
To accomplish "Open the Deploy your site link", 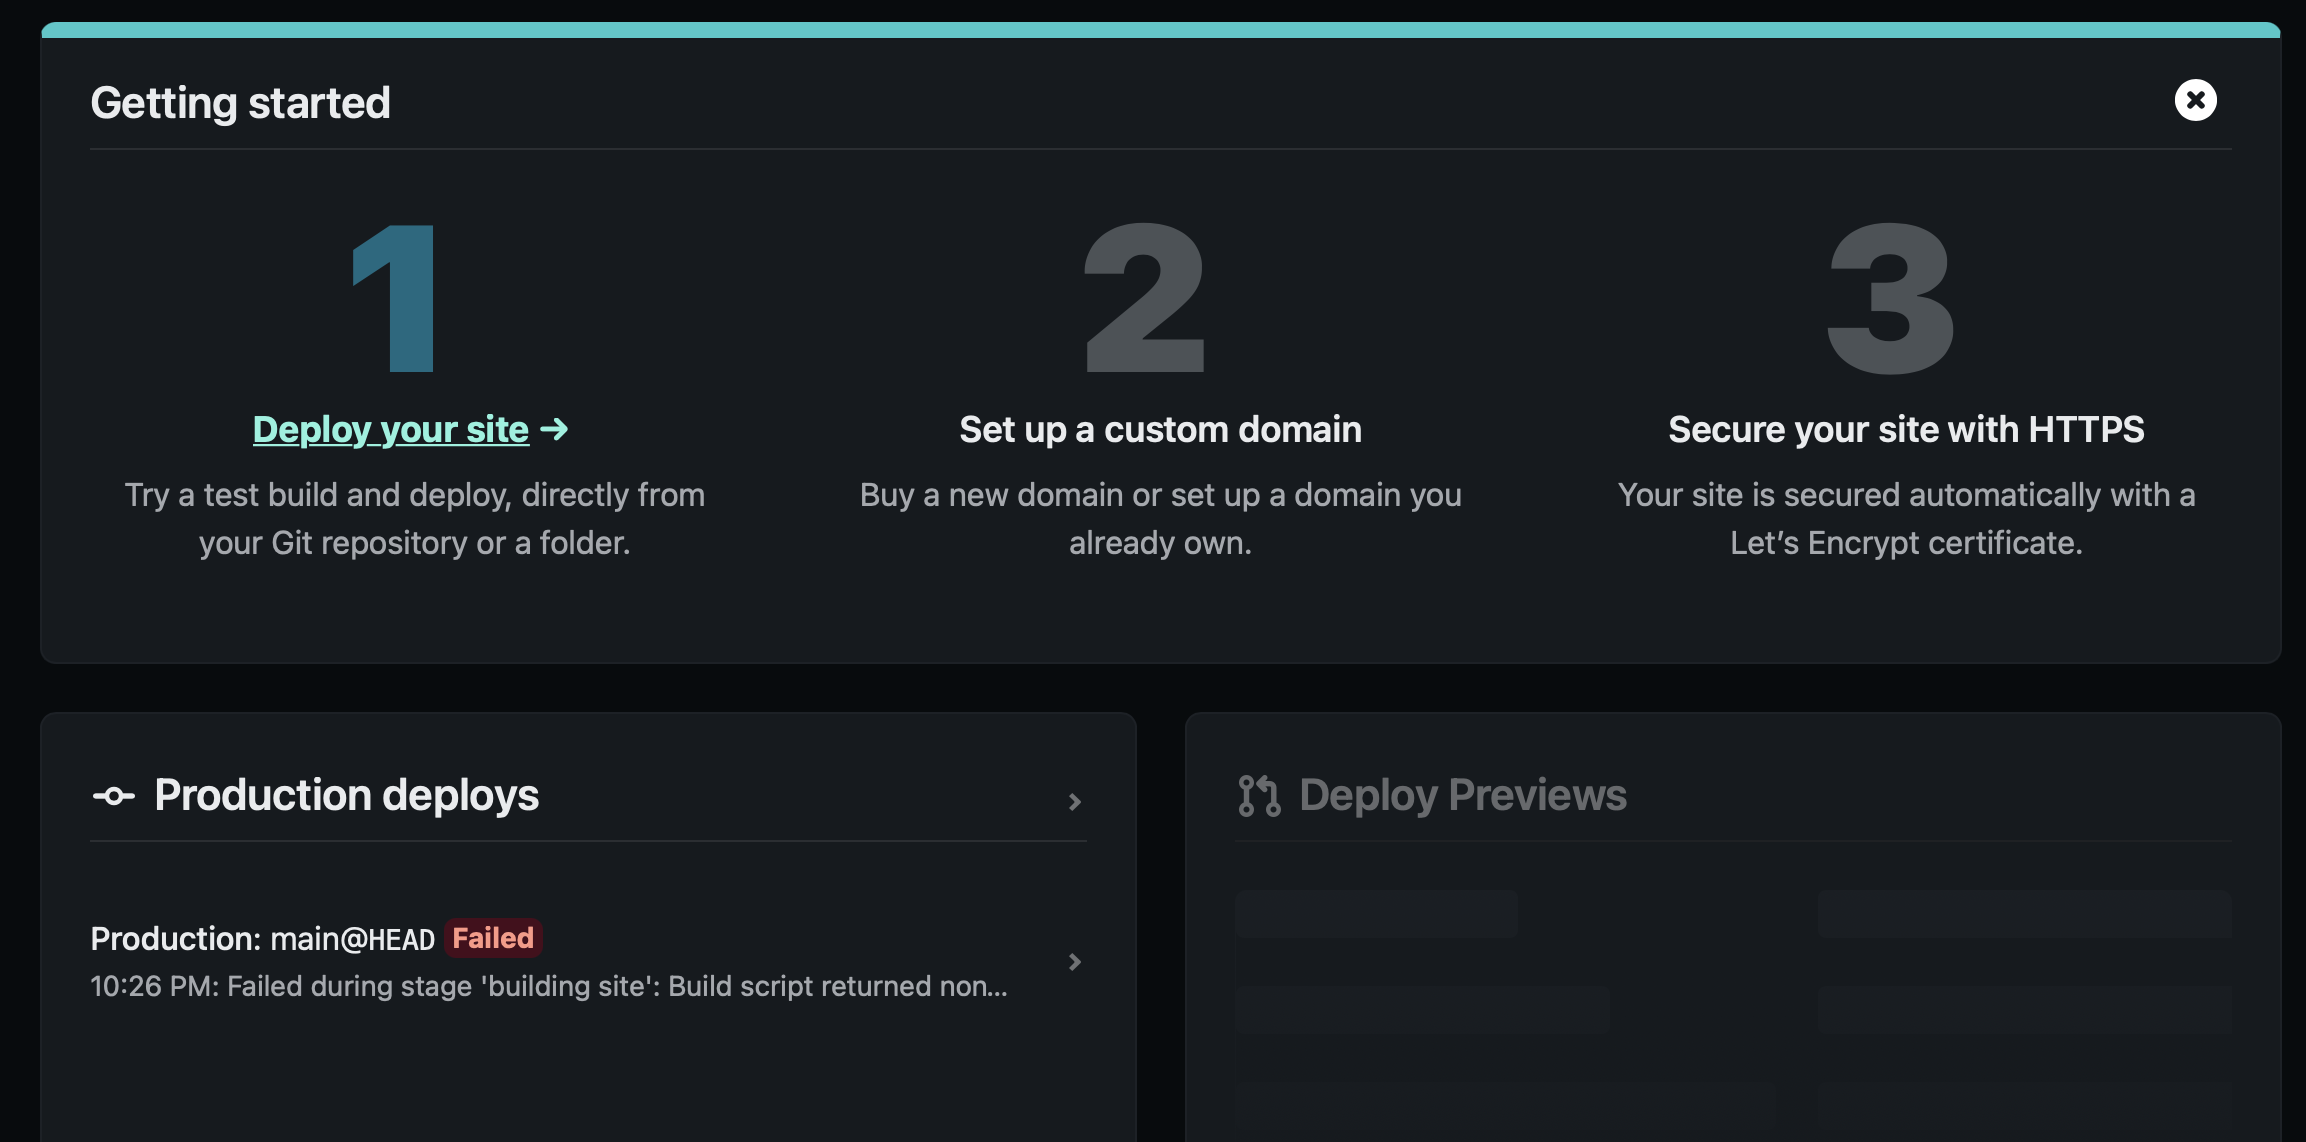I will 390,429.
